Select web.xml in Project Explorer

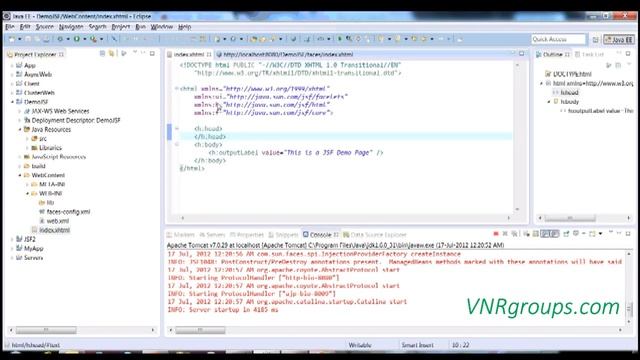click(x=54, y=221)
